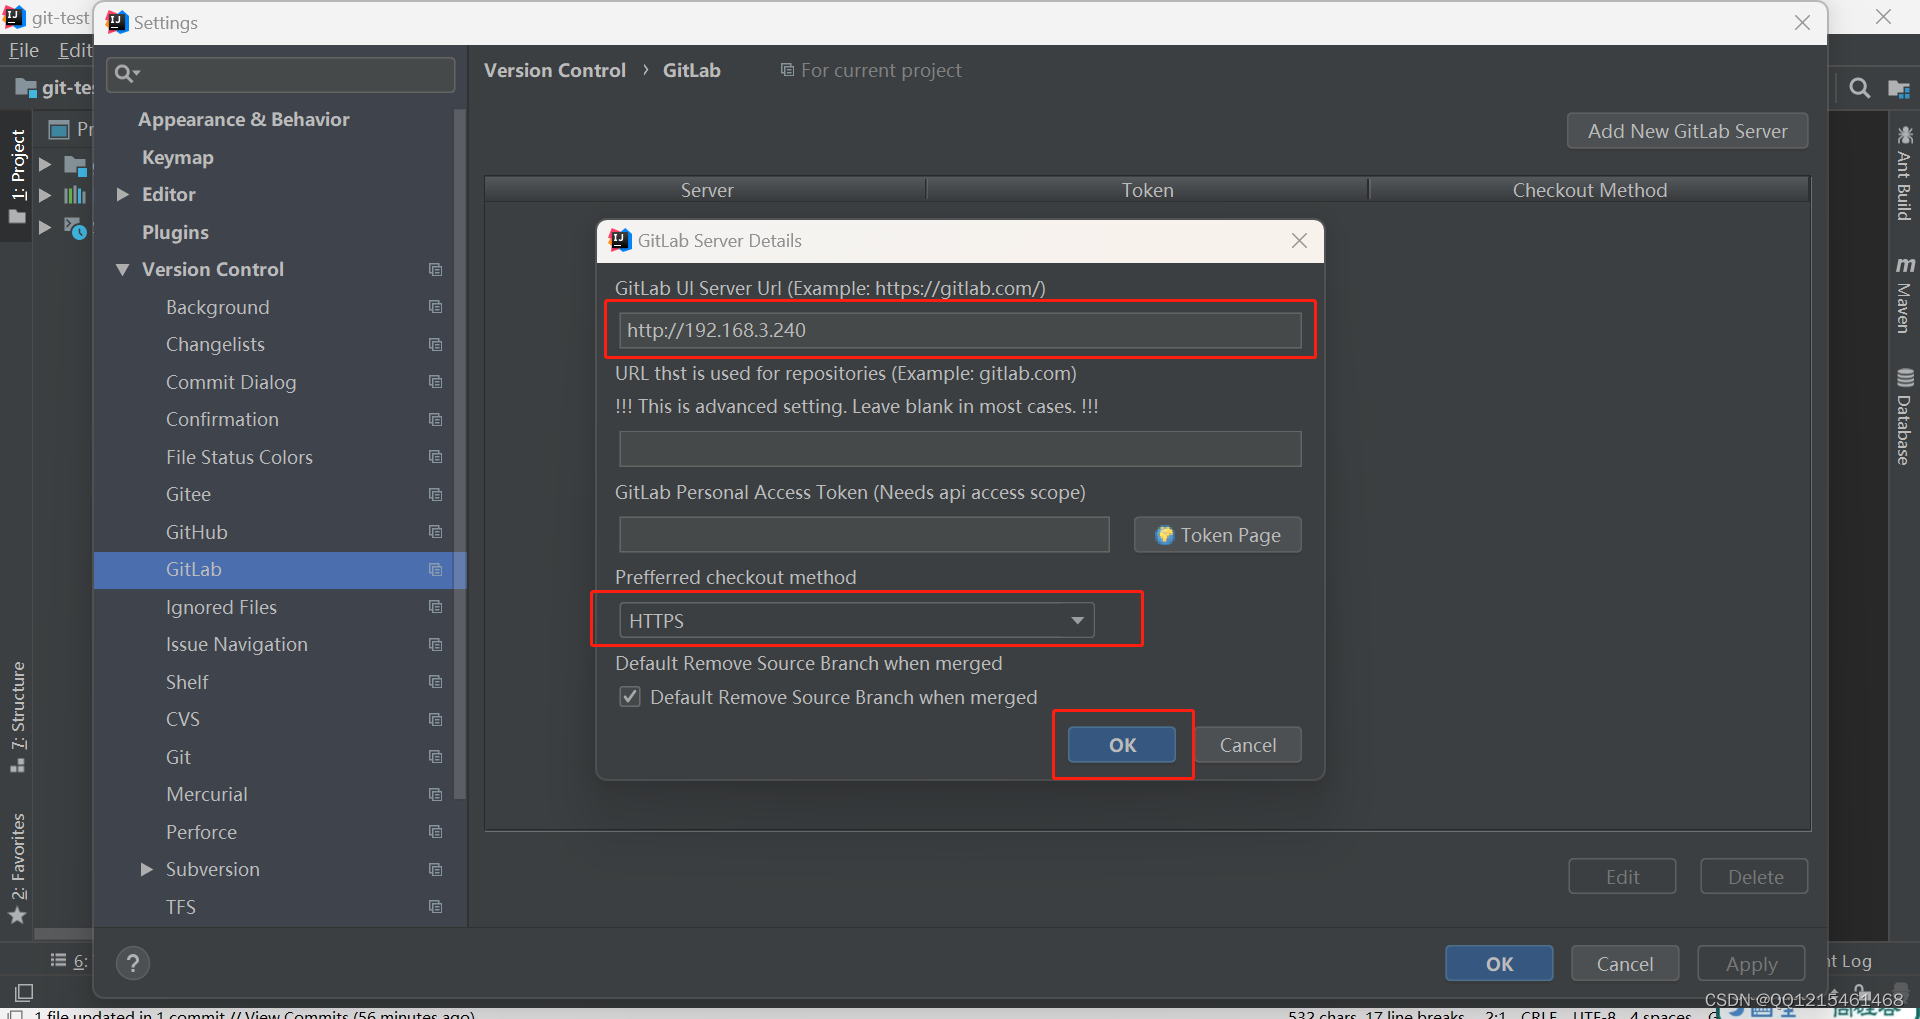Close the GitLab Server Details dialog
The width and height of the screenshot is (1920, 1019).
1299,241
